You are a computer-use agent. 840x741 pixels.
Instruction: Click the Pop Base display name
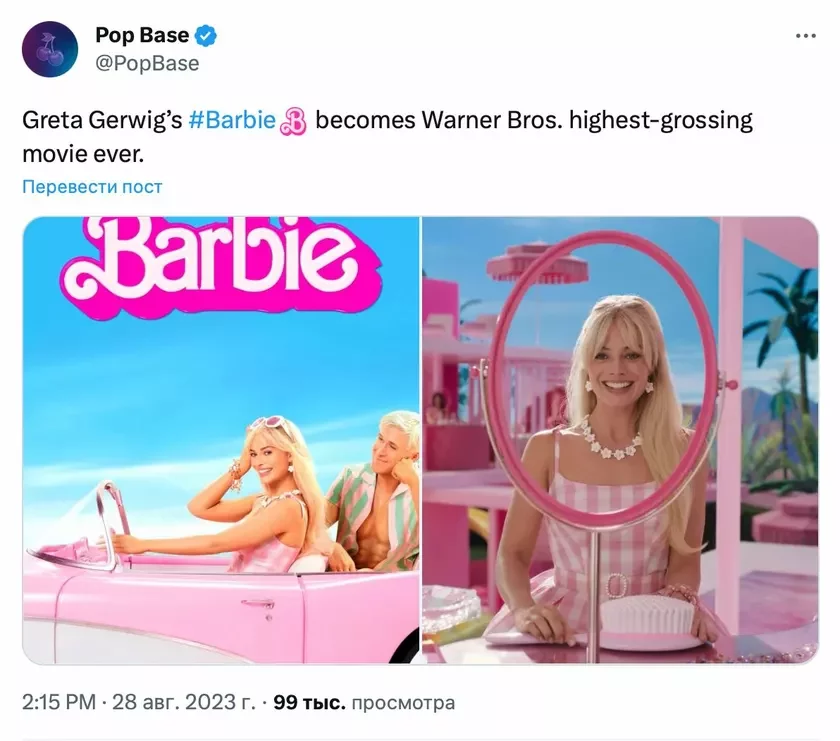coord(142,35)
